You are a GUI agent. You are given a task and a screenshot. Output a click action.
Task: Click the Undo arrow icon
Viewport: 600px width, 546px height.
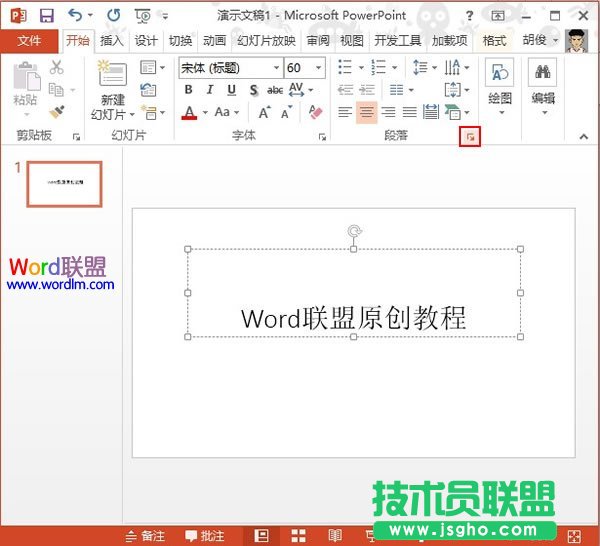pos(76,15)
